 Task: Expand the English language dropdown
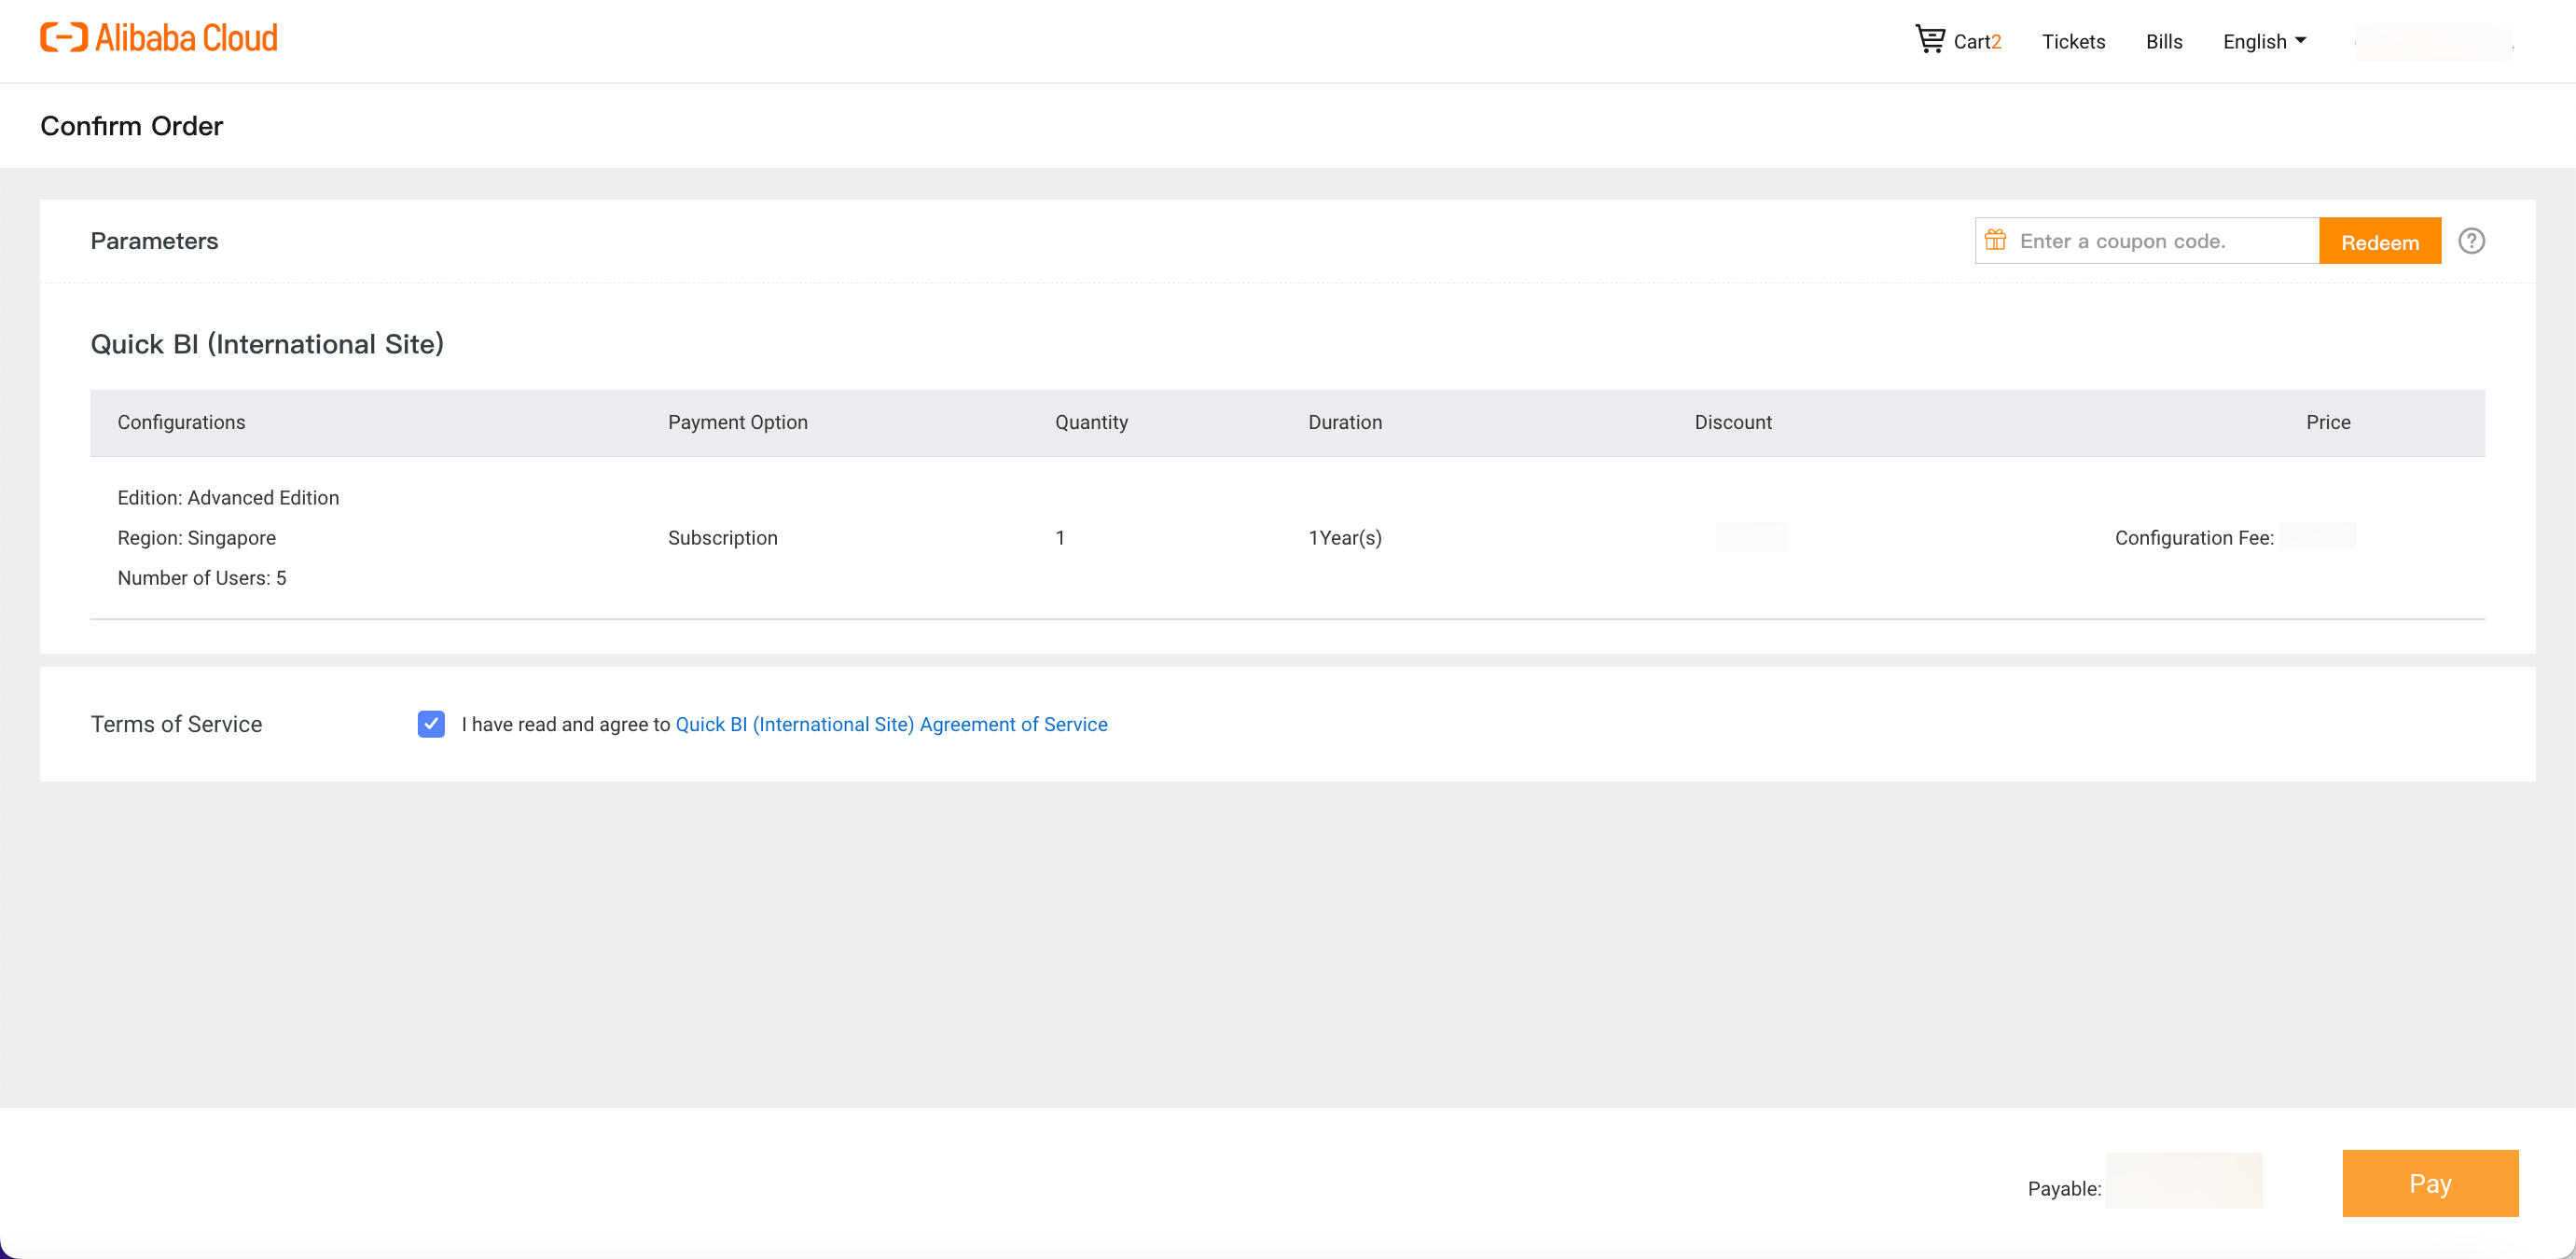[x=2264, y=41]
